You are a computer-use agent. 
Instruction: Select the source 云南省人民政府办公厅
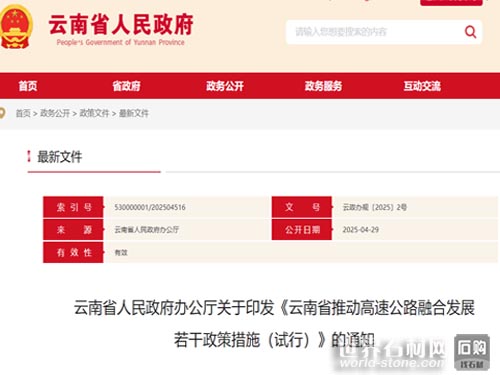point(147,229)
